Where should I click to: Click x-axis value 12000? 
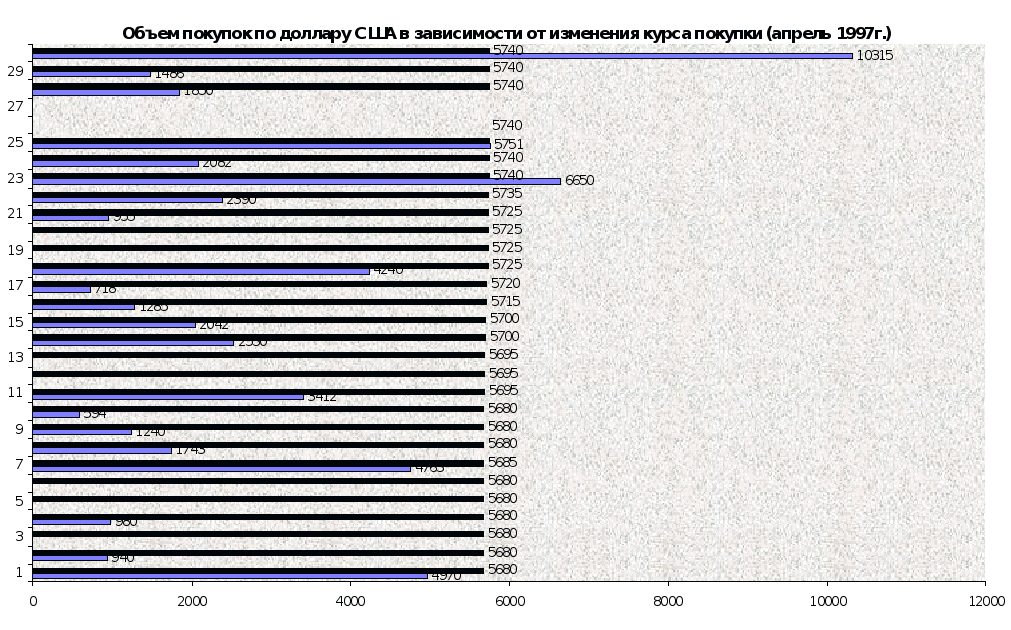985,602
